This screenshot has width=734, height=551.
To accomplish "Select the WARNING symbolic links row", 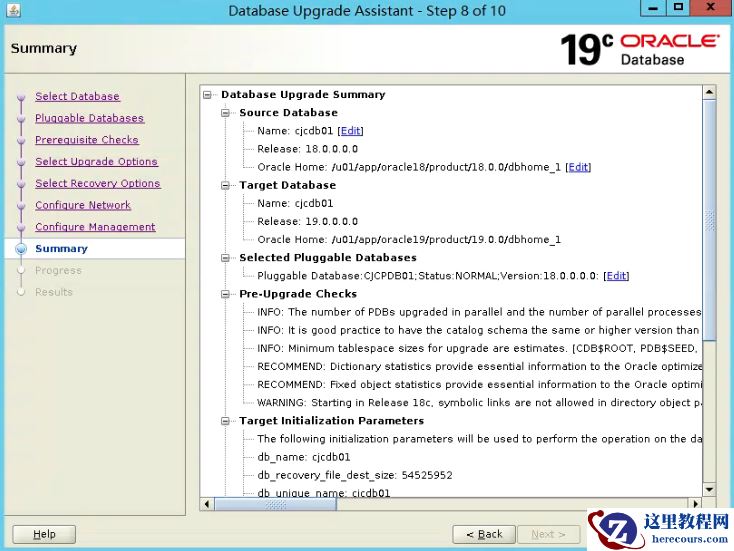I will click(x=479, y=403).
